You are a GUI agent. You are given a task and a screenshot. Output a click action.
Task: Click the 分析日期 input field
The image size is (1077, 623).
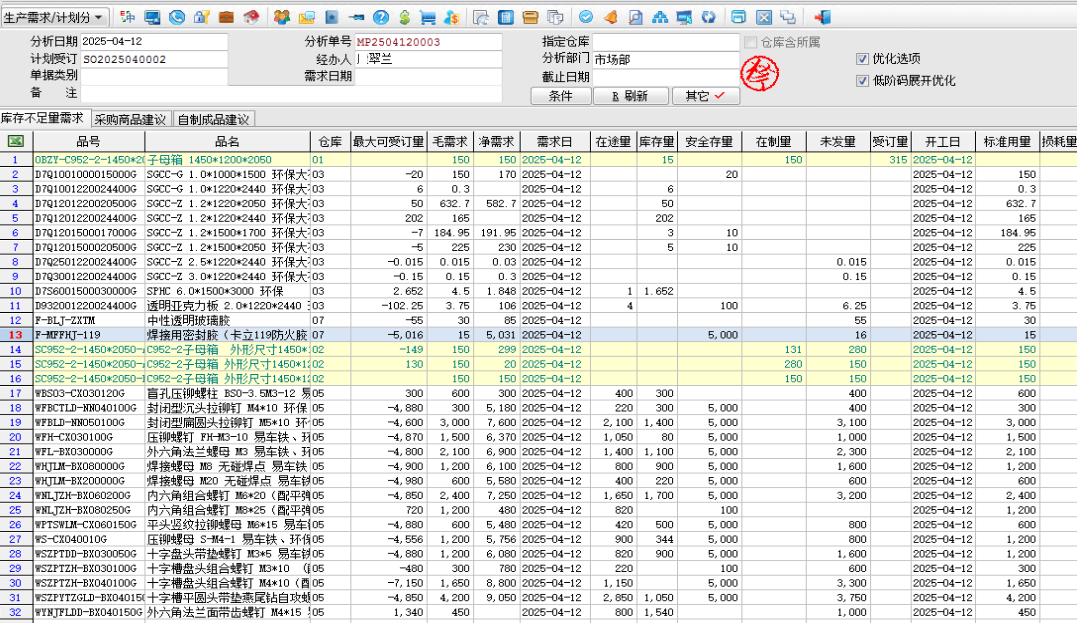click(153, 42)
